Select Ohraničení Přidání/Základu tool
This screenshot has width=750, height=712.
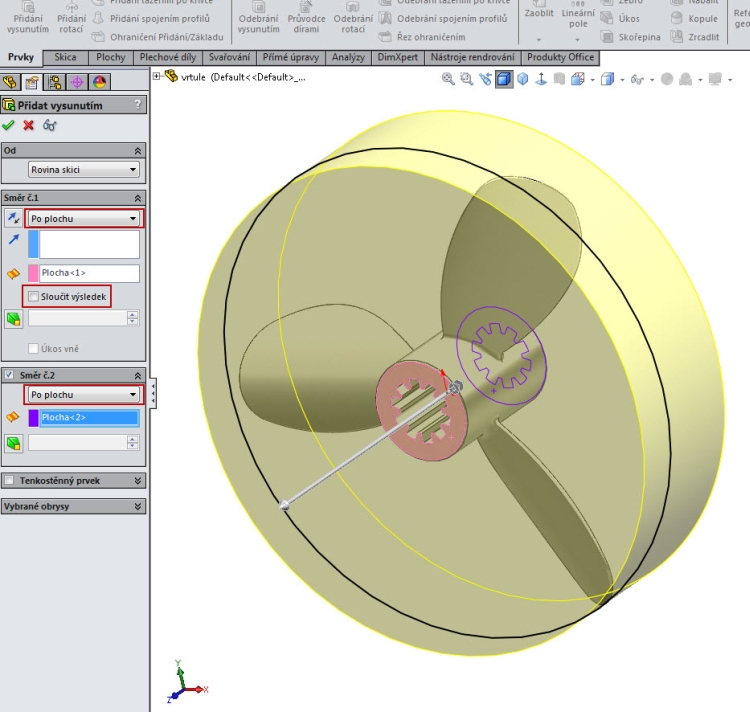coord(158,37)
